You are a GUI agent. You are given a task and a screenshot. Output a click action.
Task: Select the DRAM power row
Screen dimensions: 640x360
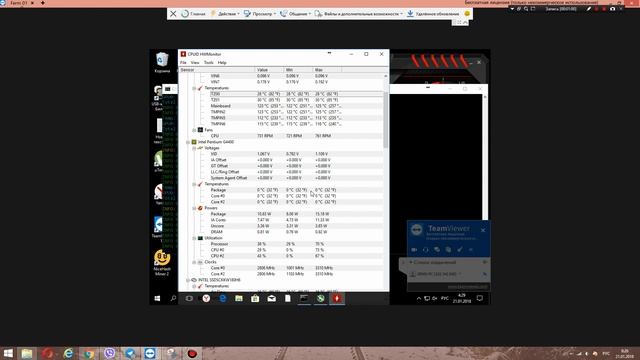click(x=282, y=232)
